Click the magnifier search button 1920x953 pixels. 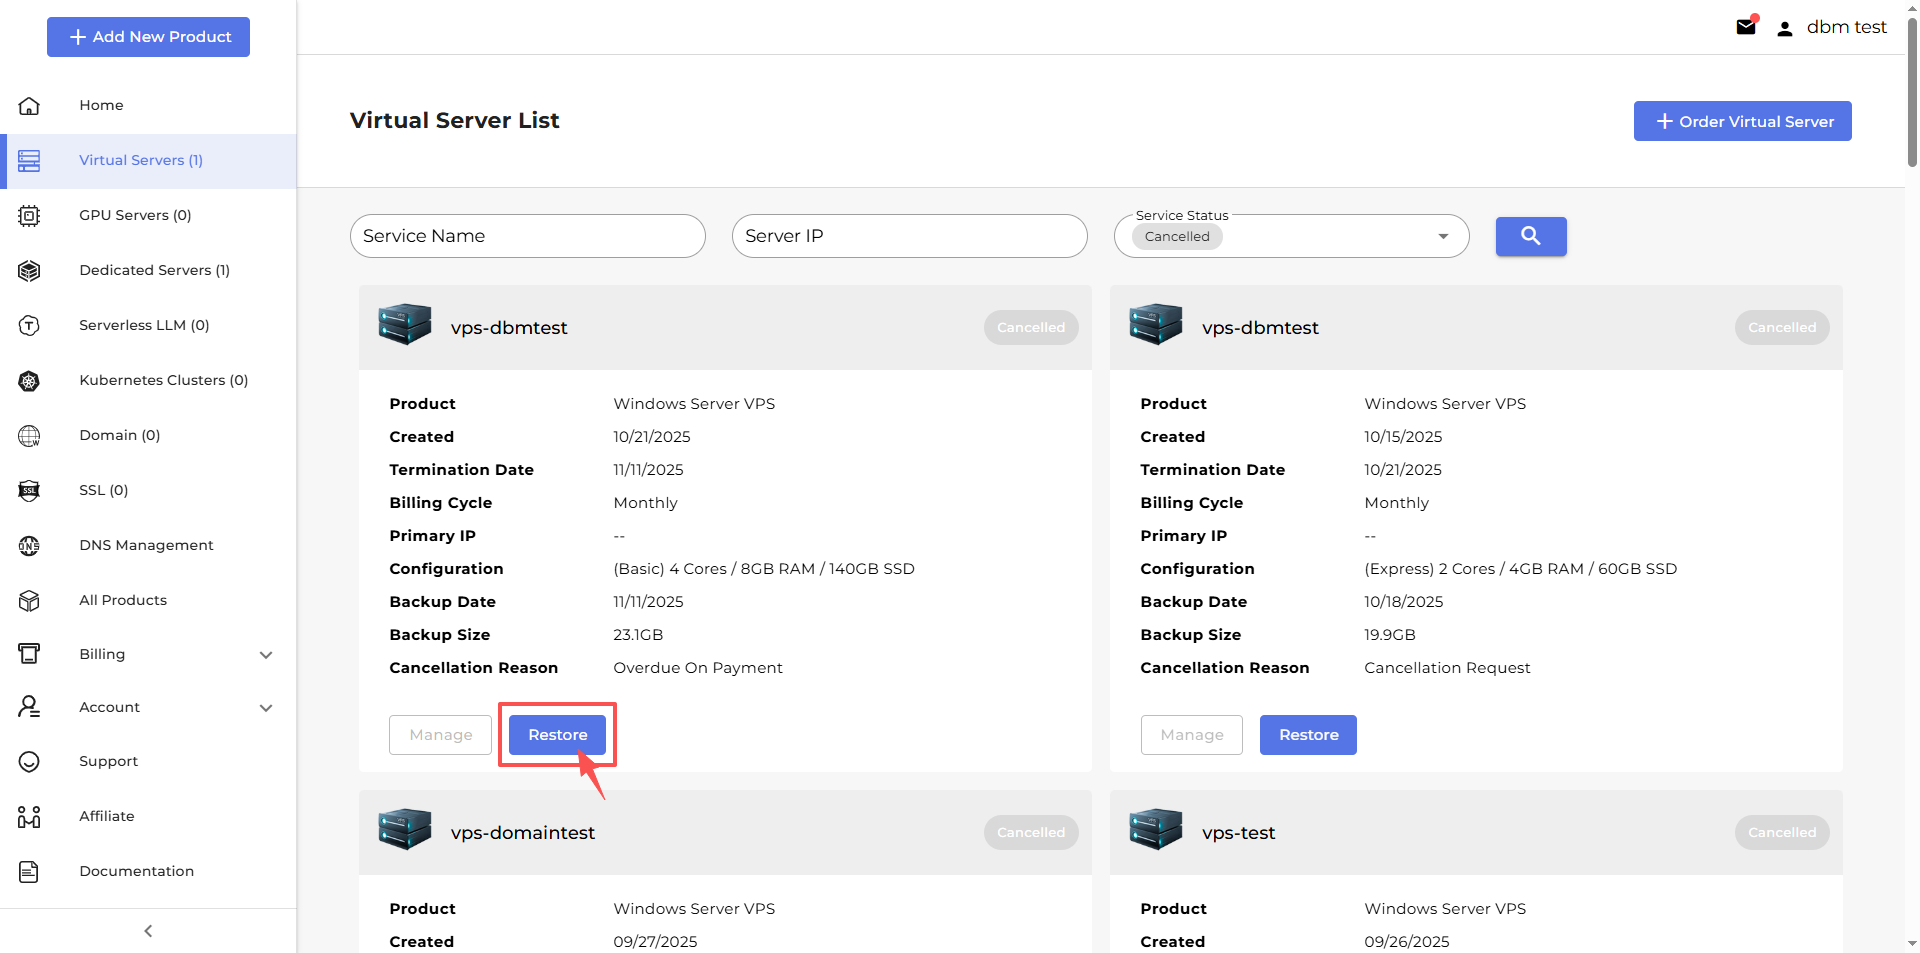(x=1531, y=236)
